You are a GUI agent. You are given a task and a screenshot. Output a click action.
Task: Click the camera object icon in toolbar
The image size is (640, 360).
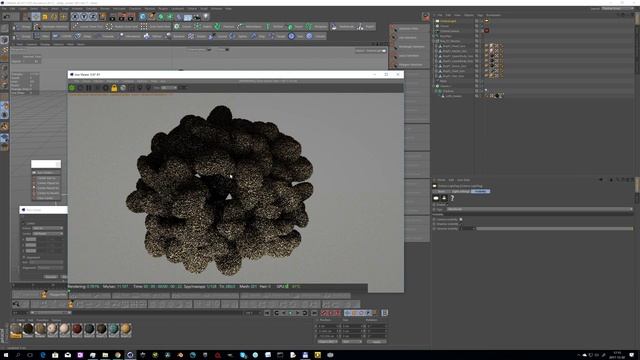click(197, 17)
